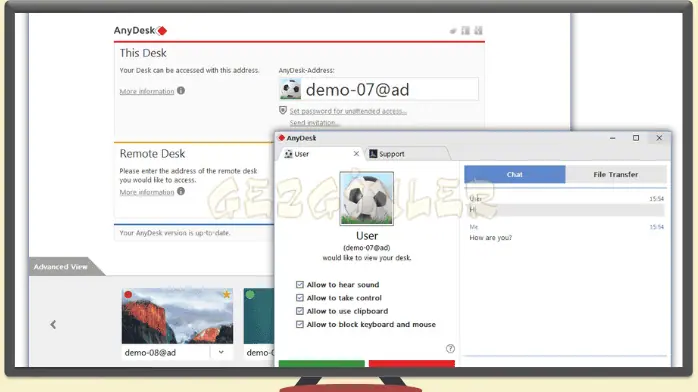Click the AnyDesk icon in dialog title bar
Viewport: 698px width, 392px height.
pyautogui.click(x=281, y=138)
